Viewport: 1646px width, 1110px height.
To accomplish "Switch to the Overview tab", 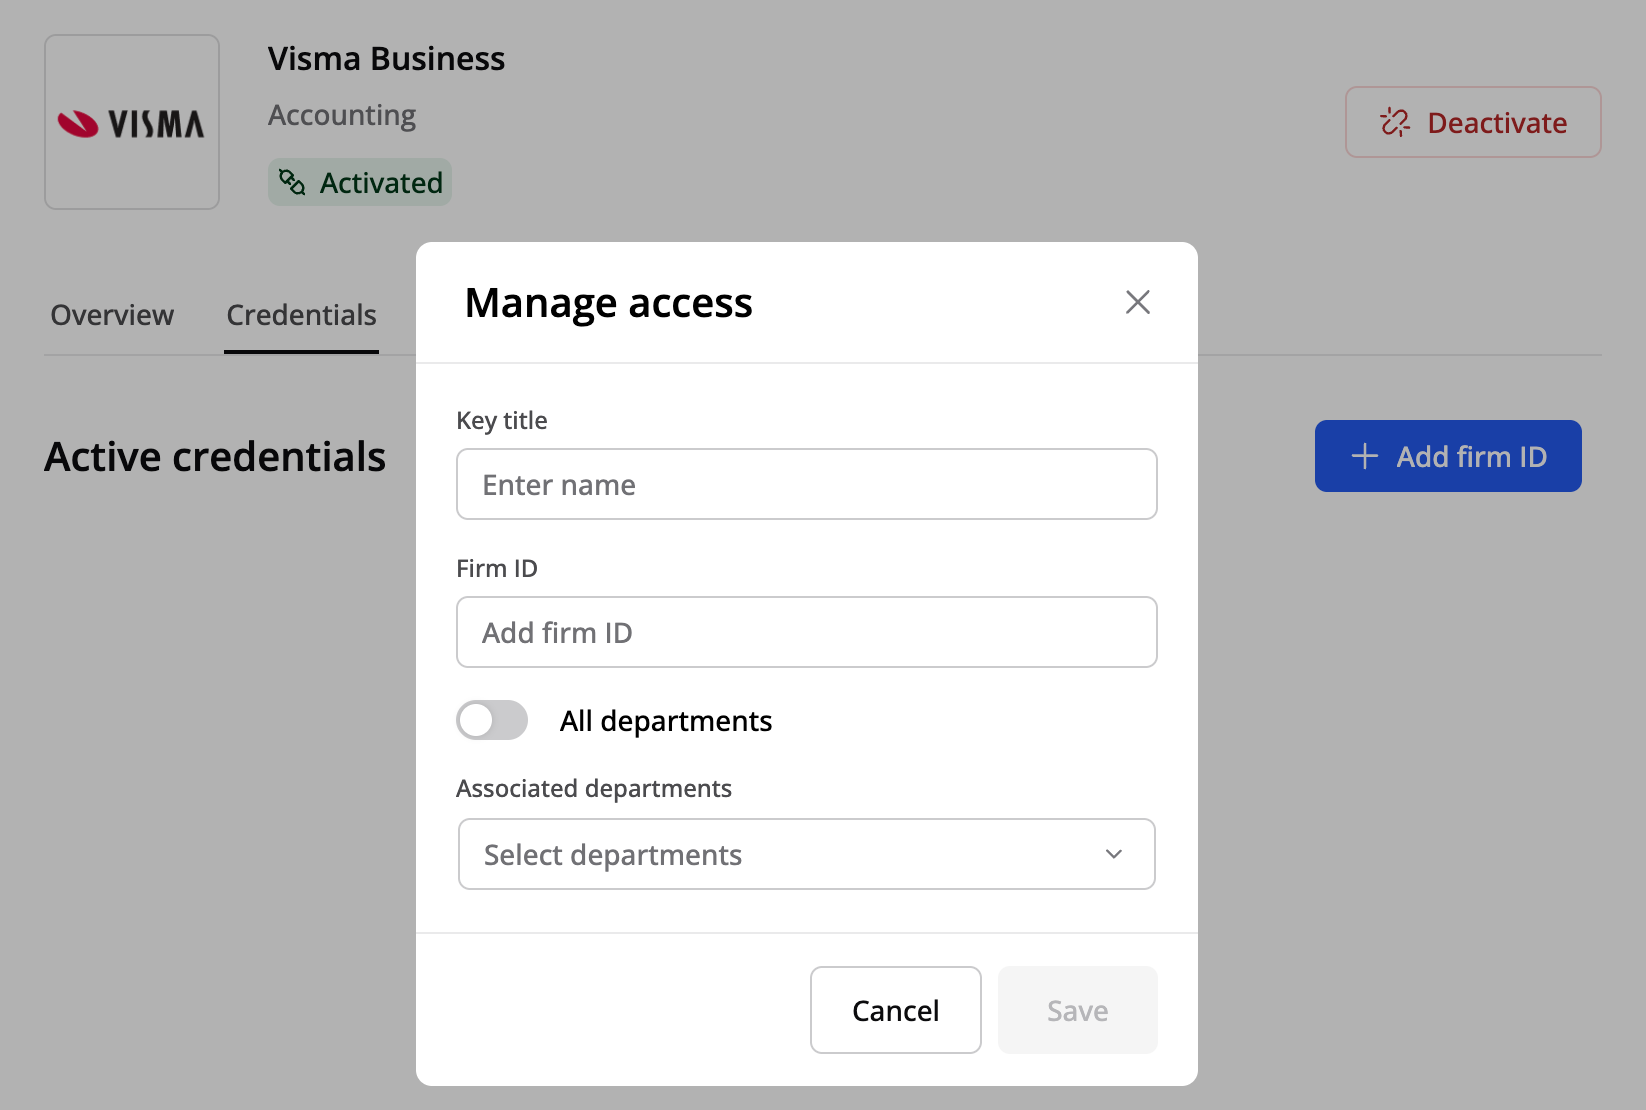I will pyautogui.click(x=112, y=315).
